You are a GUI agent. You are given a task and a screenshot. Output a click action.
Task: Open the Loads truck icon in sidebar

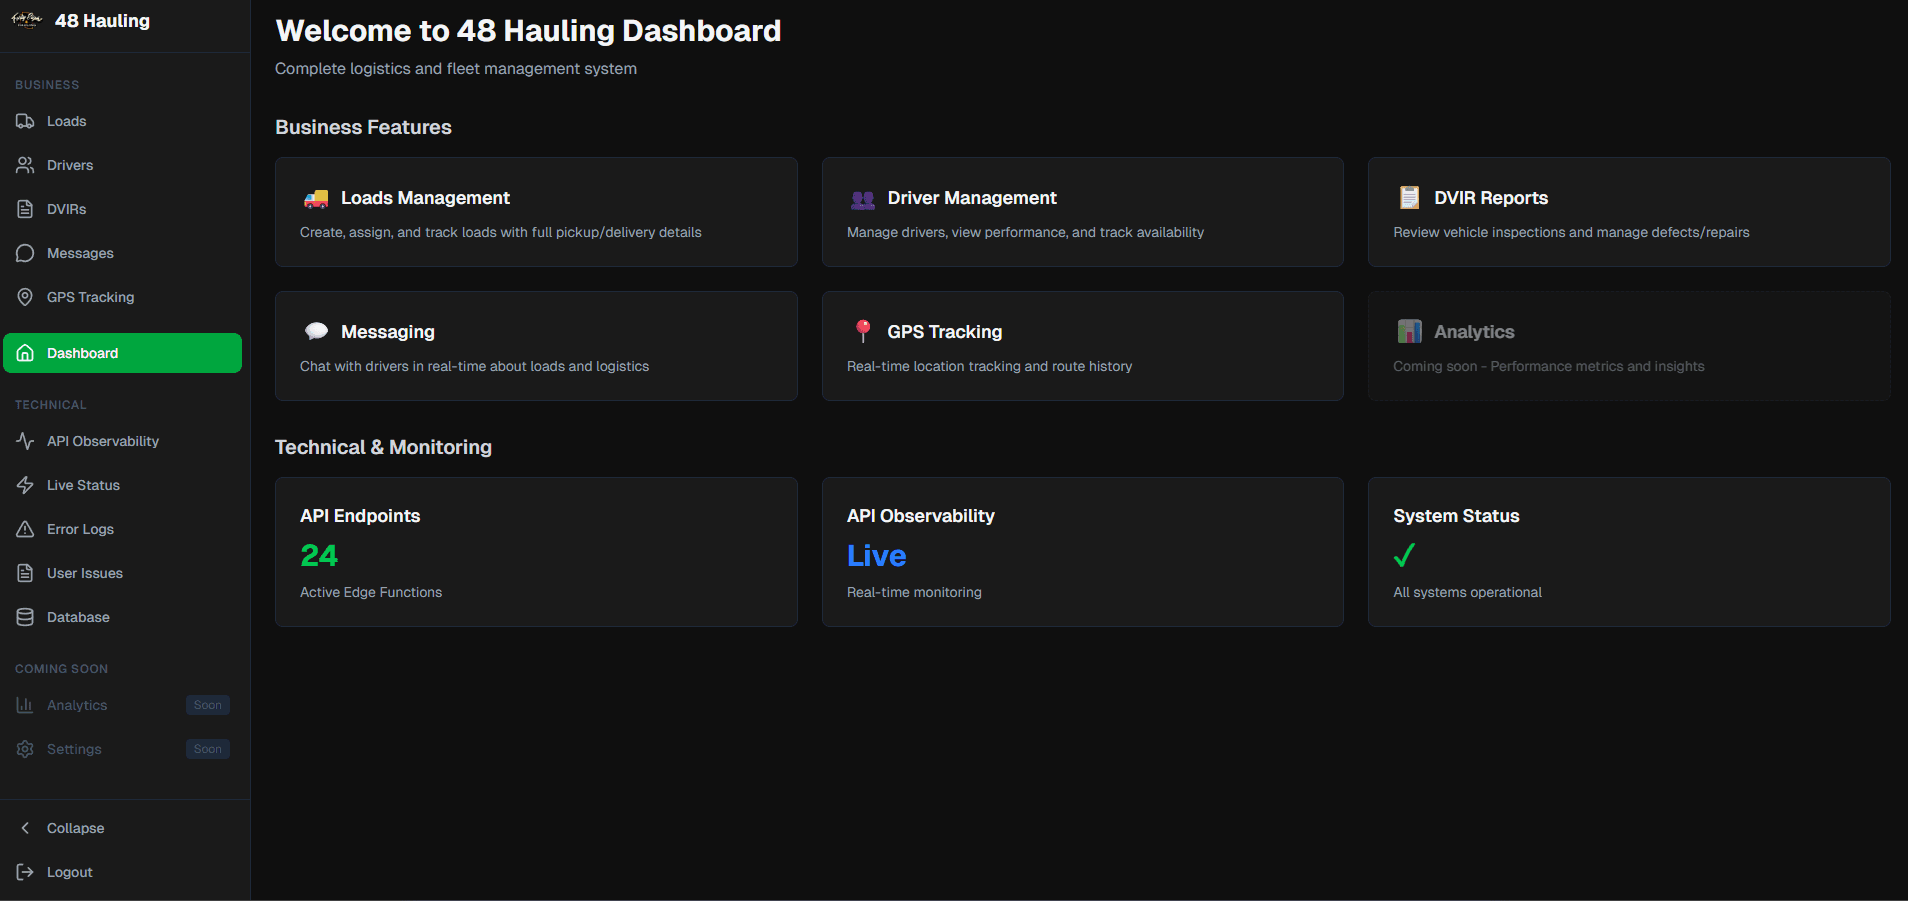25,120
